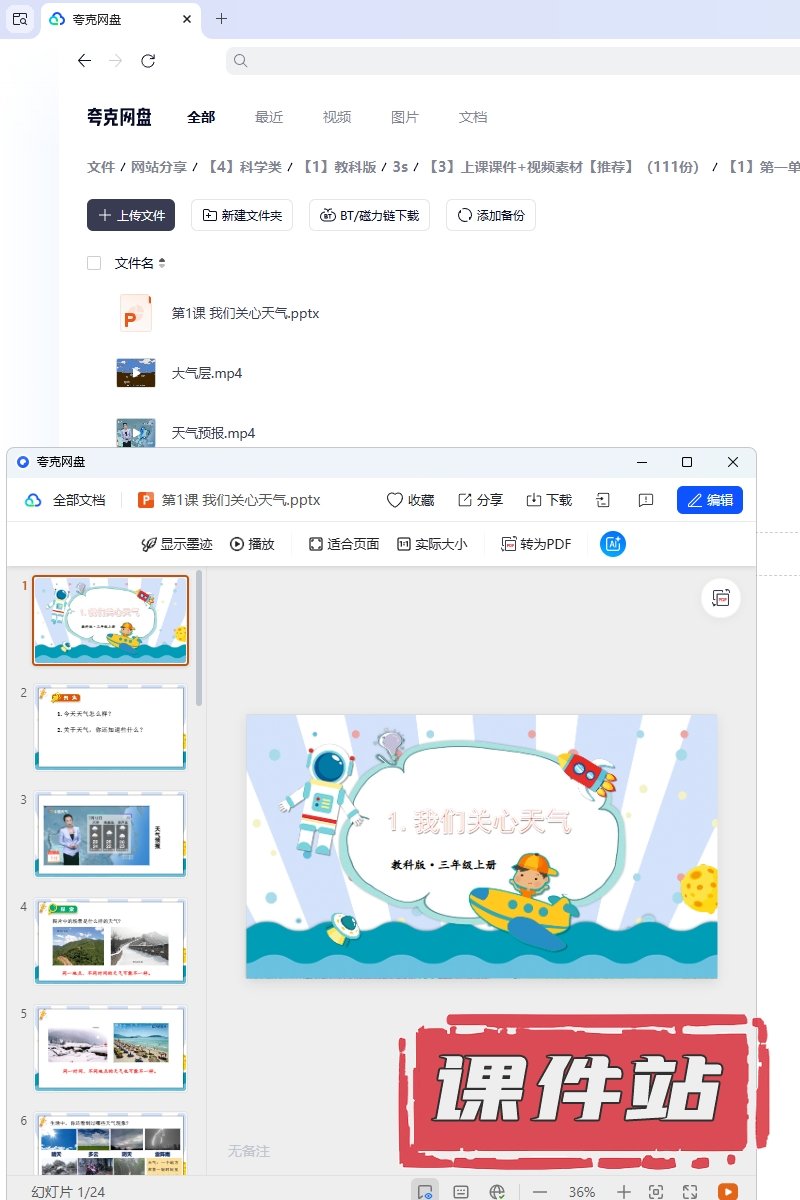Switch to the 视频 tab
Viewport: 800px width, 1200px height.
point(337,117)
